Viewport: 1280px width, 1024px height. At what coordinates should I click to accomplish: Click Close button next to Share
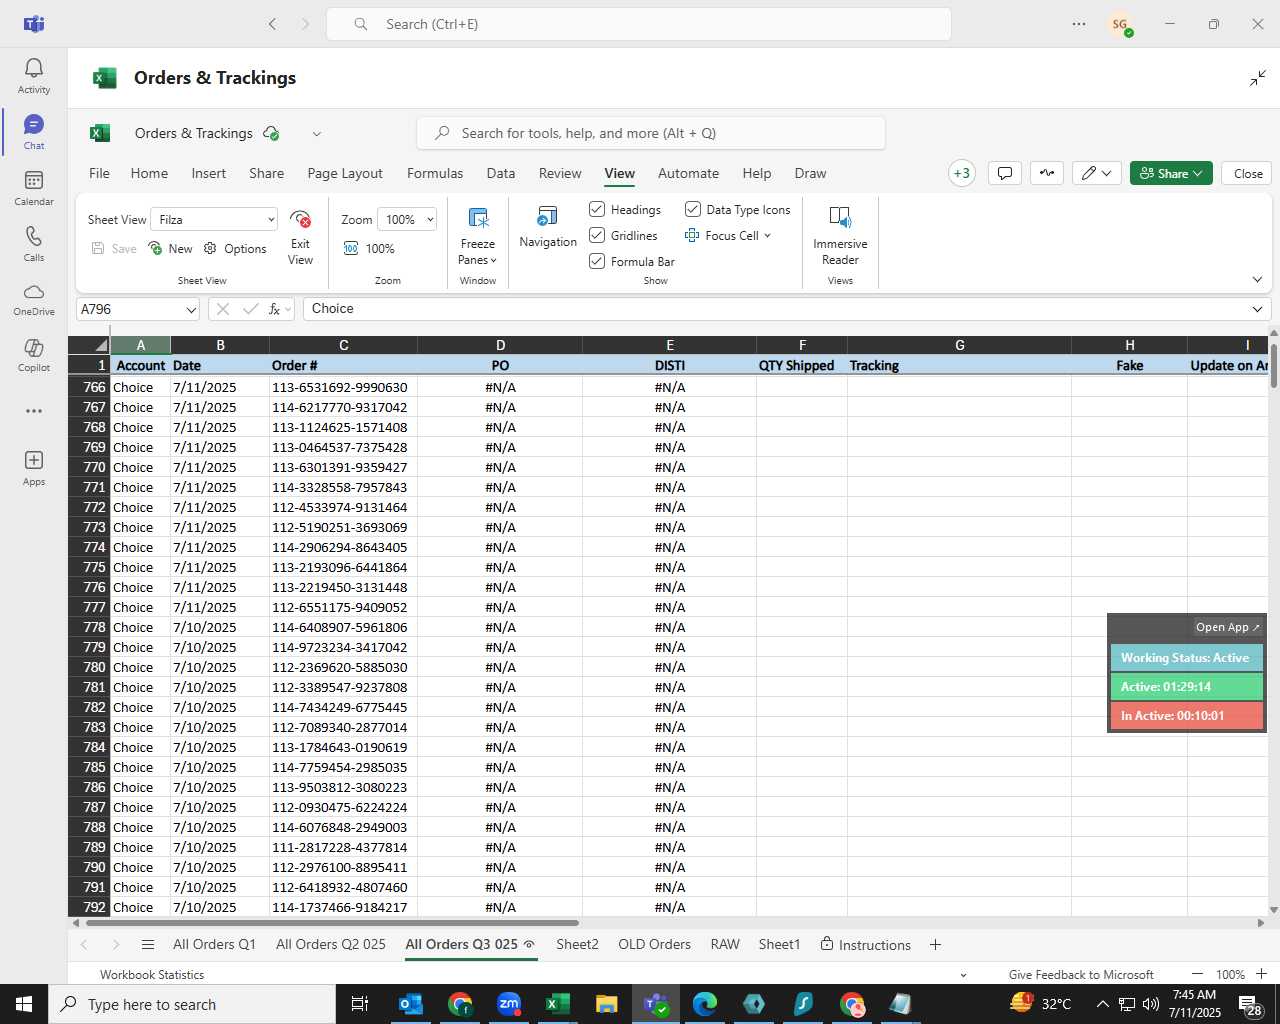pos(1247,173)
